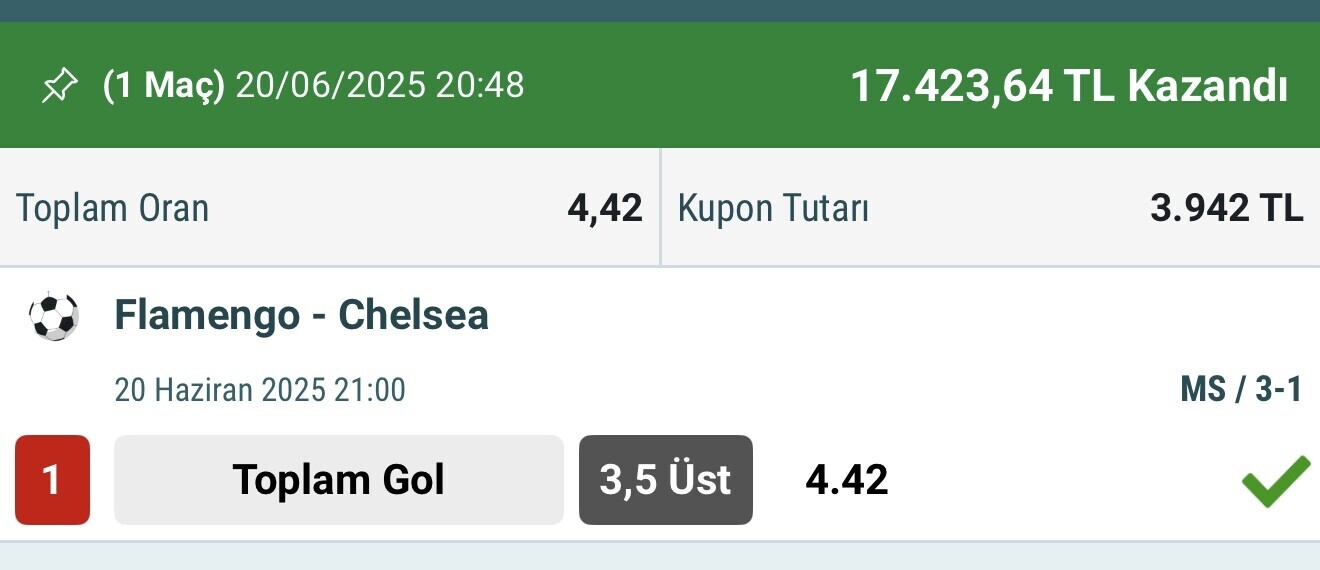Image resolution: width=1320 pixels, height=570 pixels.
Task: Click the dark top status strip
Action: [660, 11]
